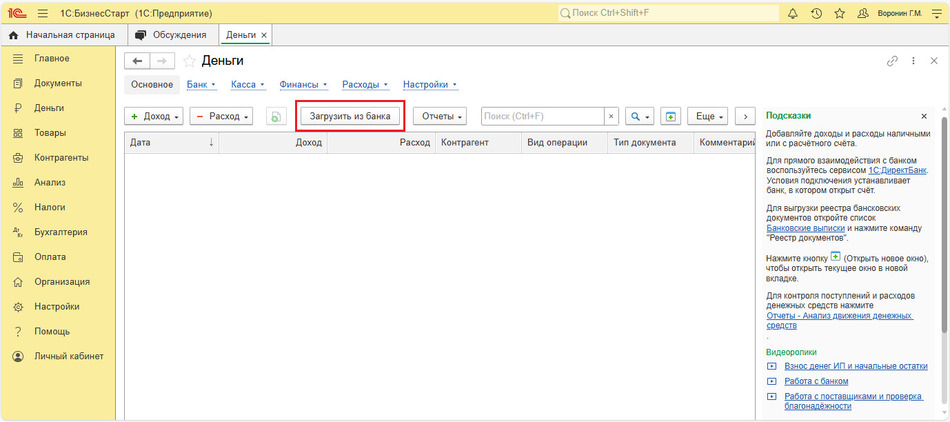Screen dimensions: 950x422
Task: Open history clock icon
Action: [816, 13]
